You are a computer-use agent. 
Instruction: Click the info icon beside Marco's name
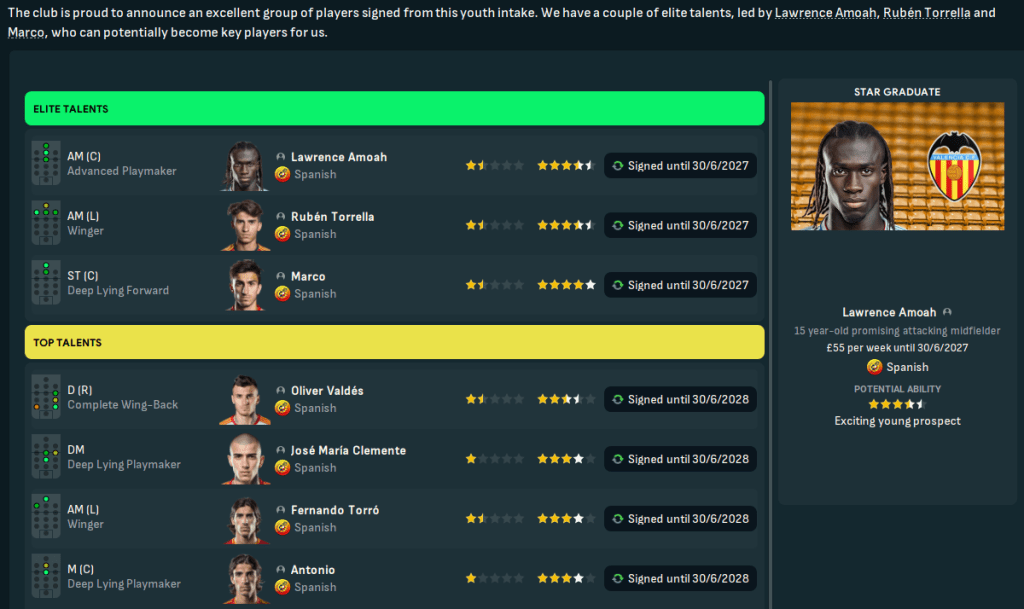(281, 277)
